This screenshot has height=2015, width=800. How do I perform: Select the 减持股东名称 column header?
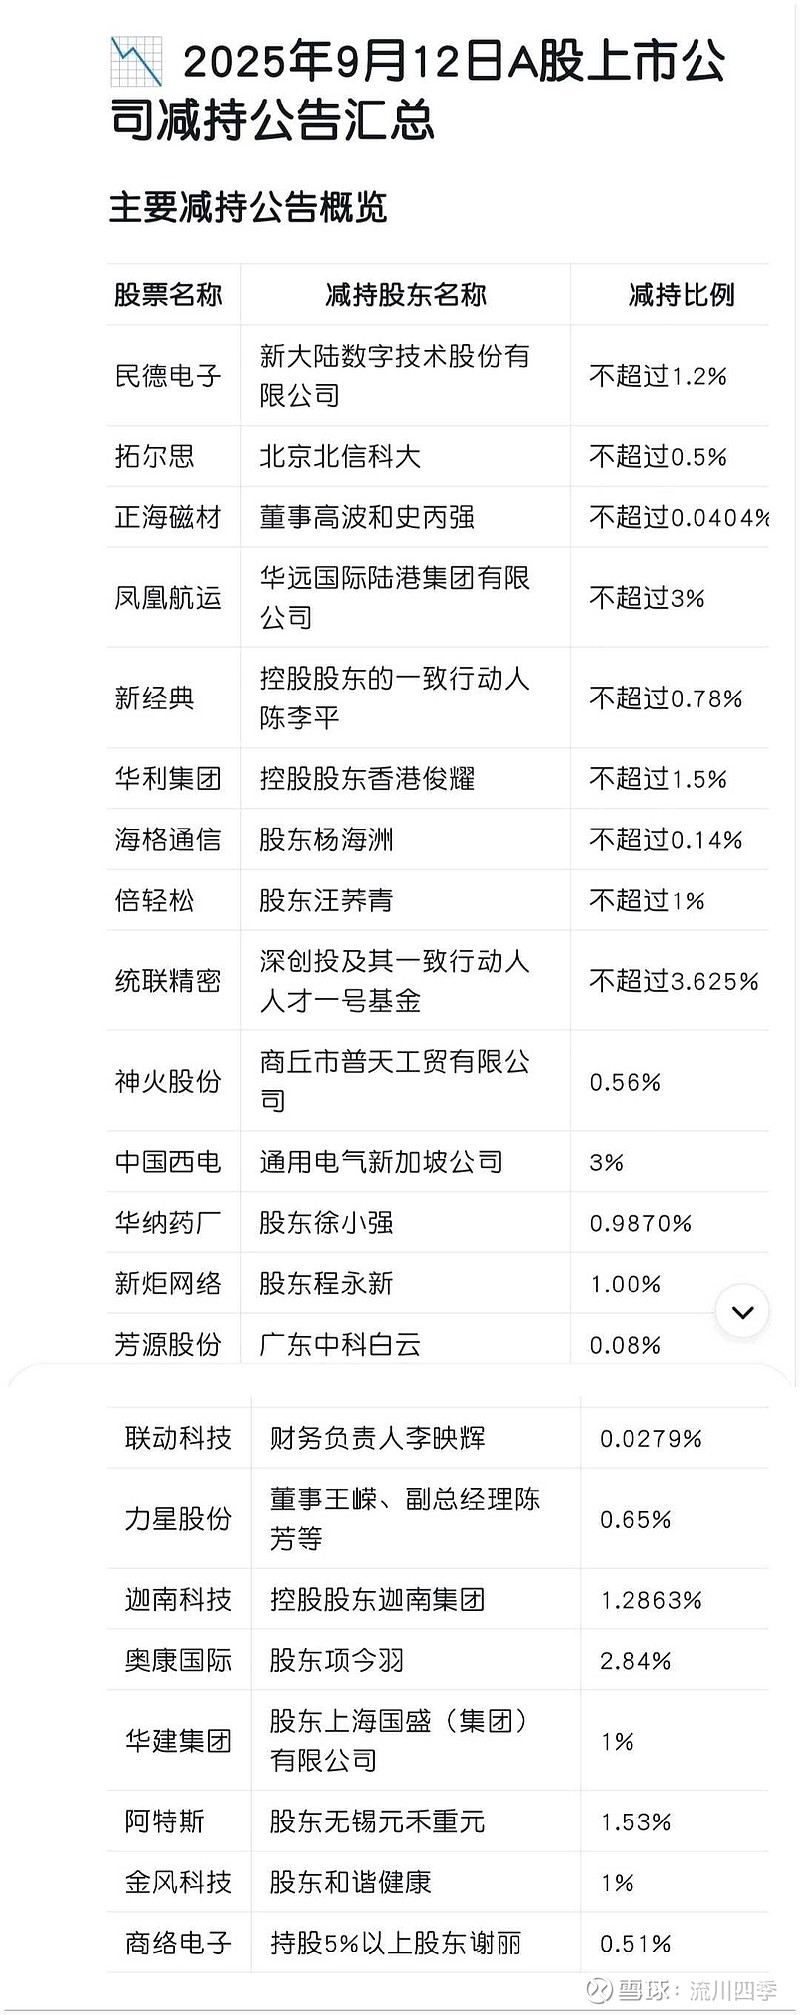[x=405, y=295]
